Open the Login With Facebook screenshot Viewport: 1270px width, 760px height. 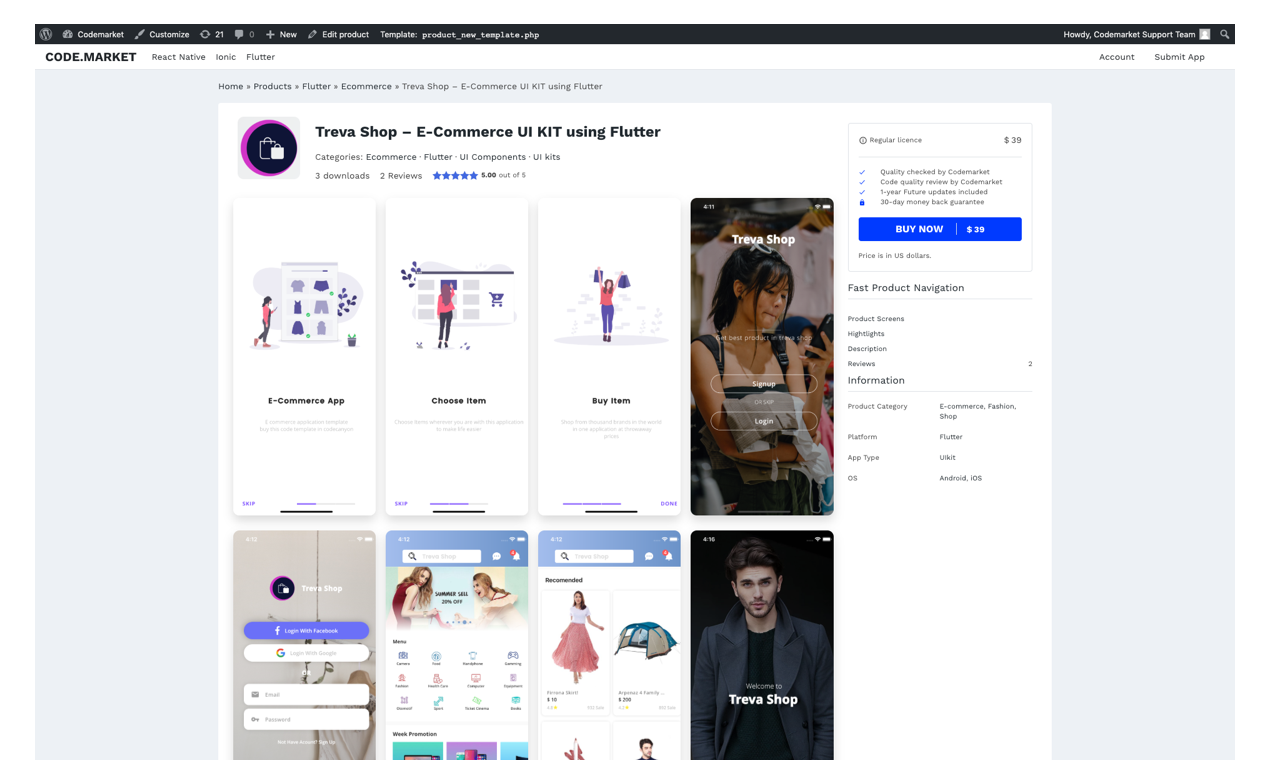(305, 645)
